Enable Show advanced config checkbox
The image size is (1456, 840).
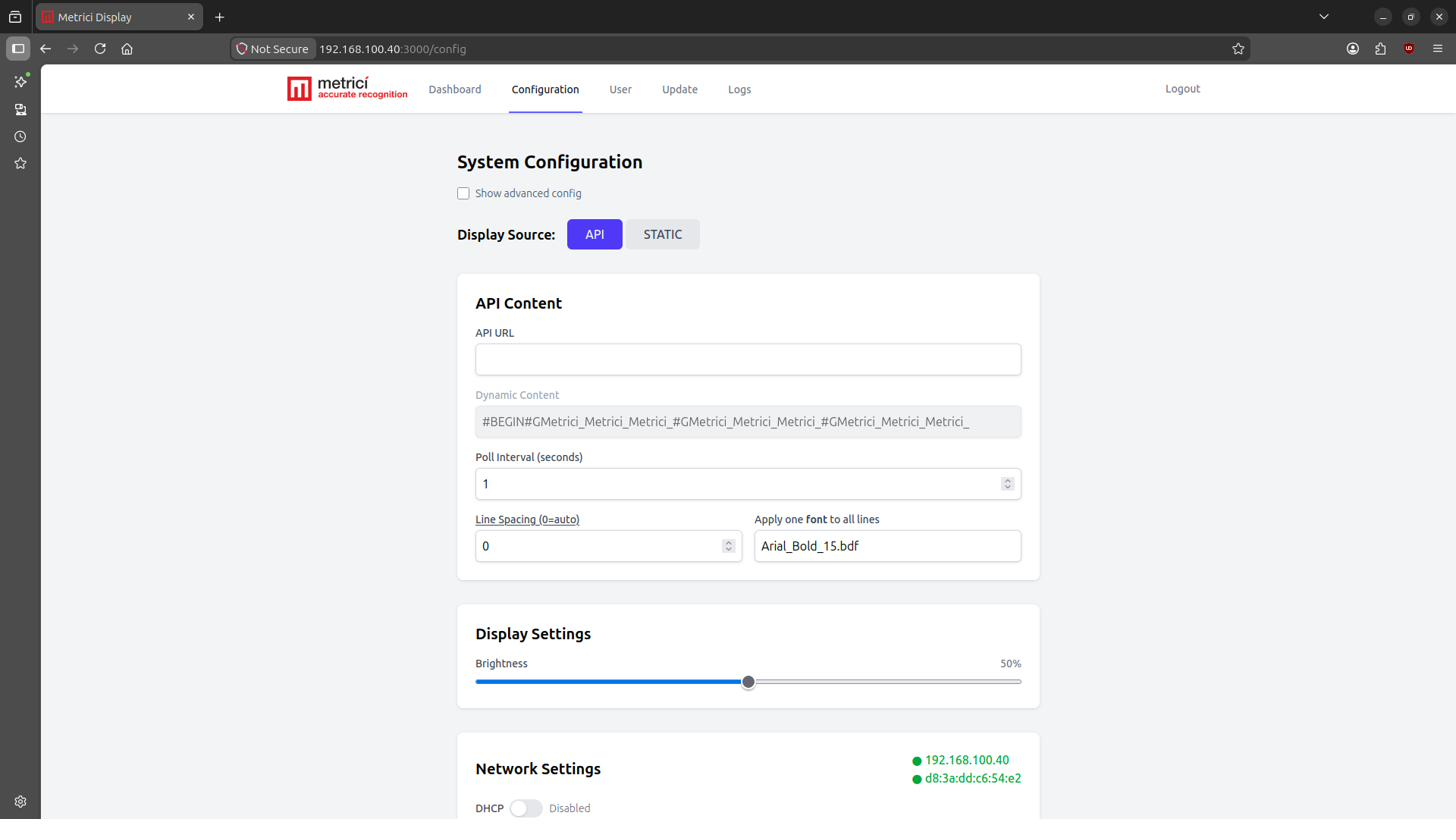(x=463, y=194)
